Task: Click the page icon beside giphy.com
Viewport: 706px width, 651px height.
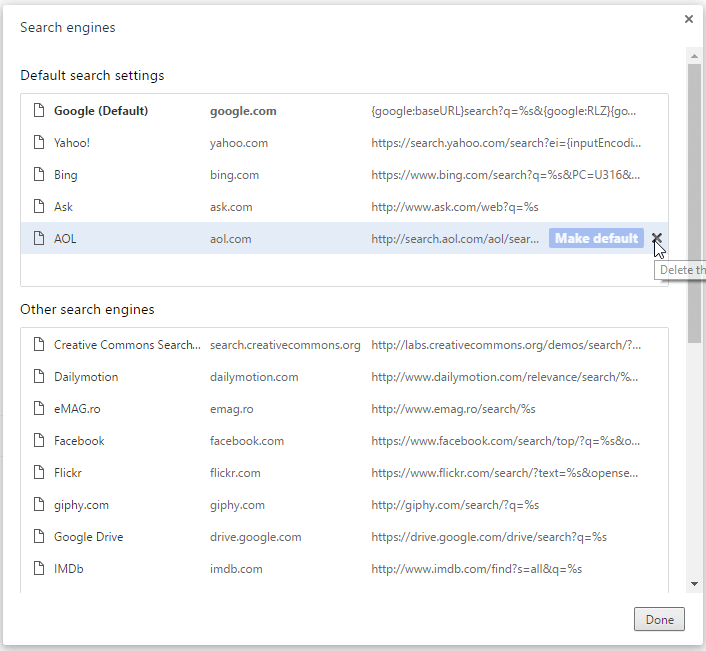Action: [x=39, y=504]
